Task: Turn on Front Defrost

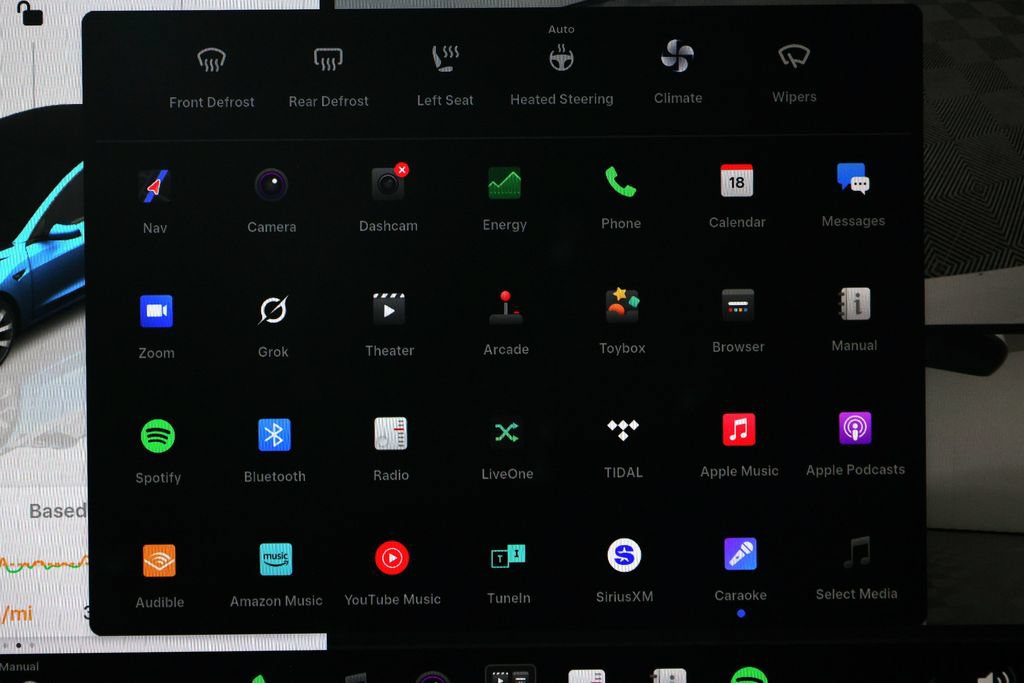Action: [x=211, y=61]
